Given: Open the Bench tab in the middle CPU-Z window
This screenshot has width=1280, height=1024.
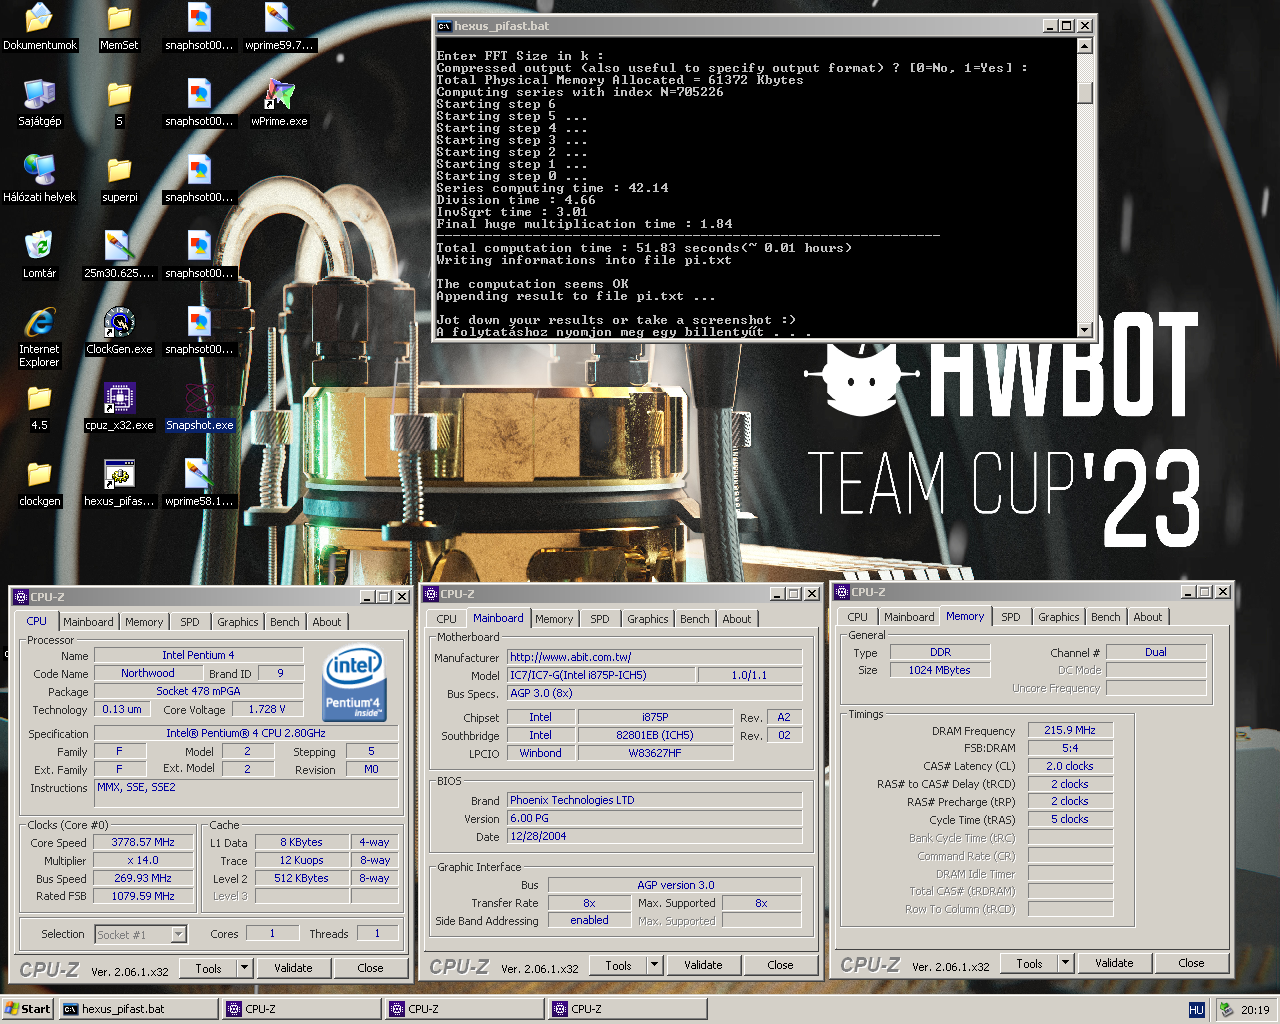Looking at the screenshot, I should click(x=695, y=619).
